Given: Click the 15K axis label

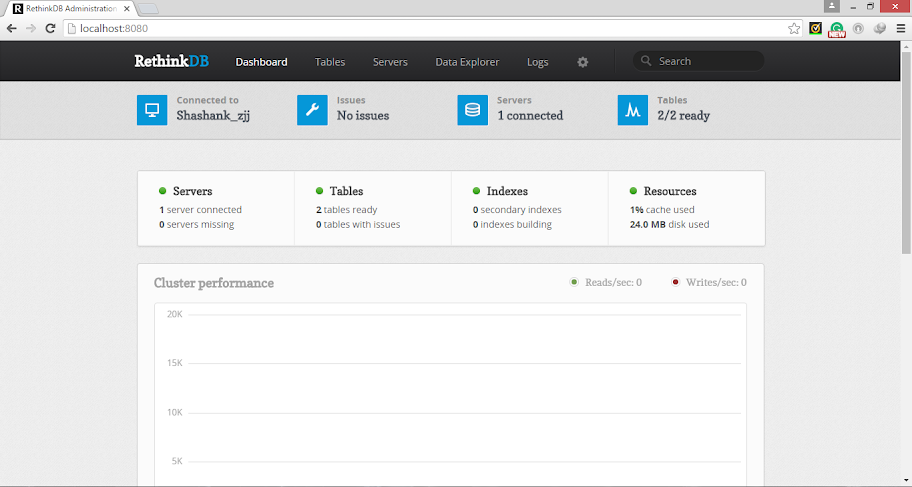Looking at the screenshot, I should click(x=174, y=363).
